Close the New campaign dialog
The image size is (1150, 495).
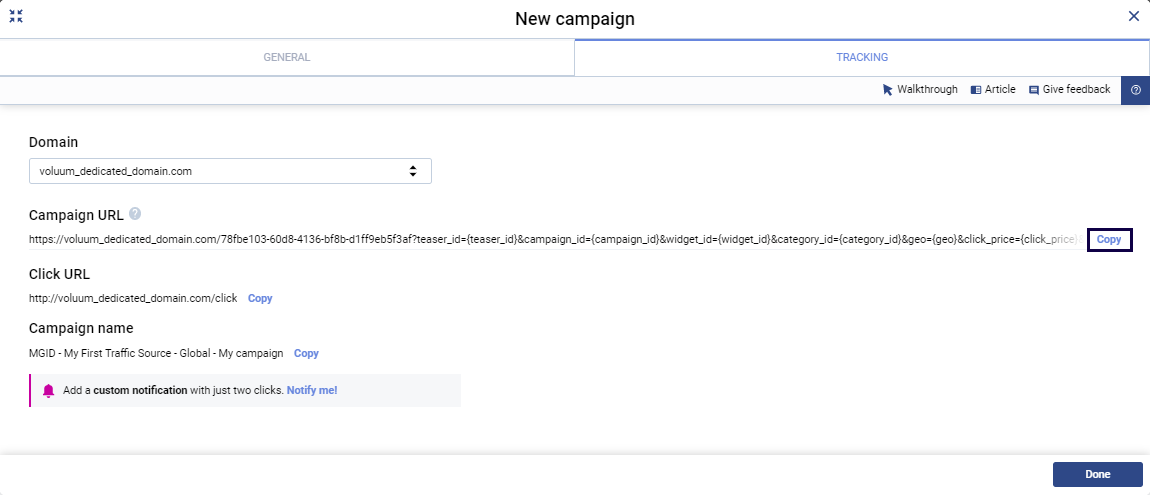(1133, 16)
